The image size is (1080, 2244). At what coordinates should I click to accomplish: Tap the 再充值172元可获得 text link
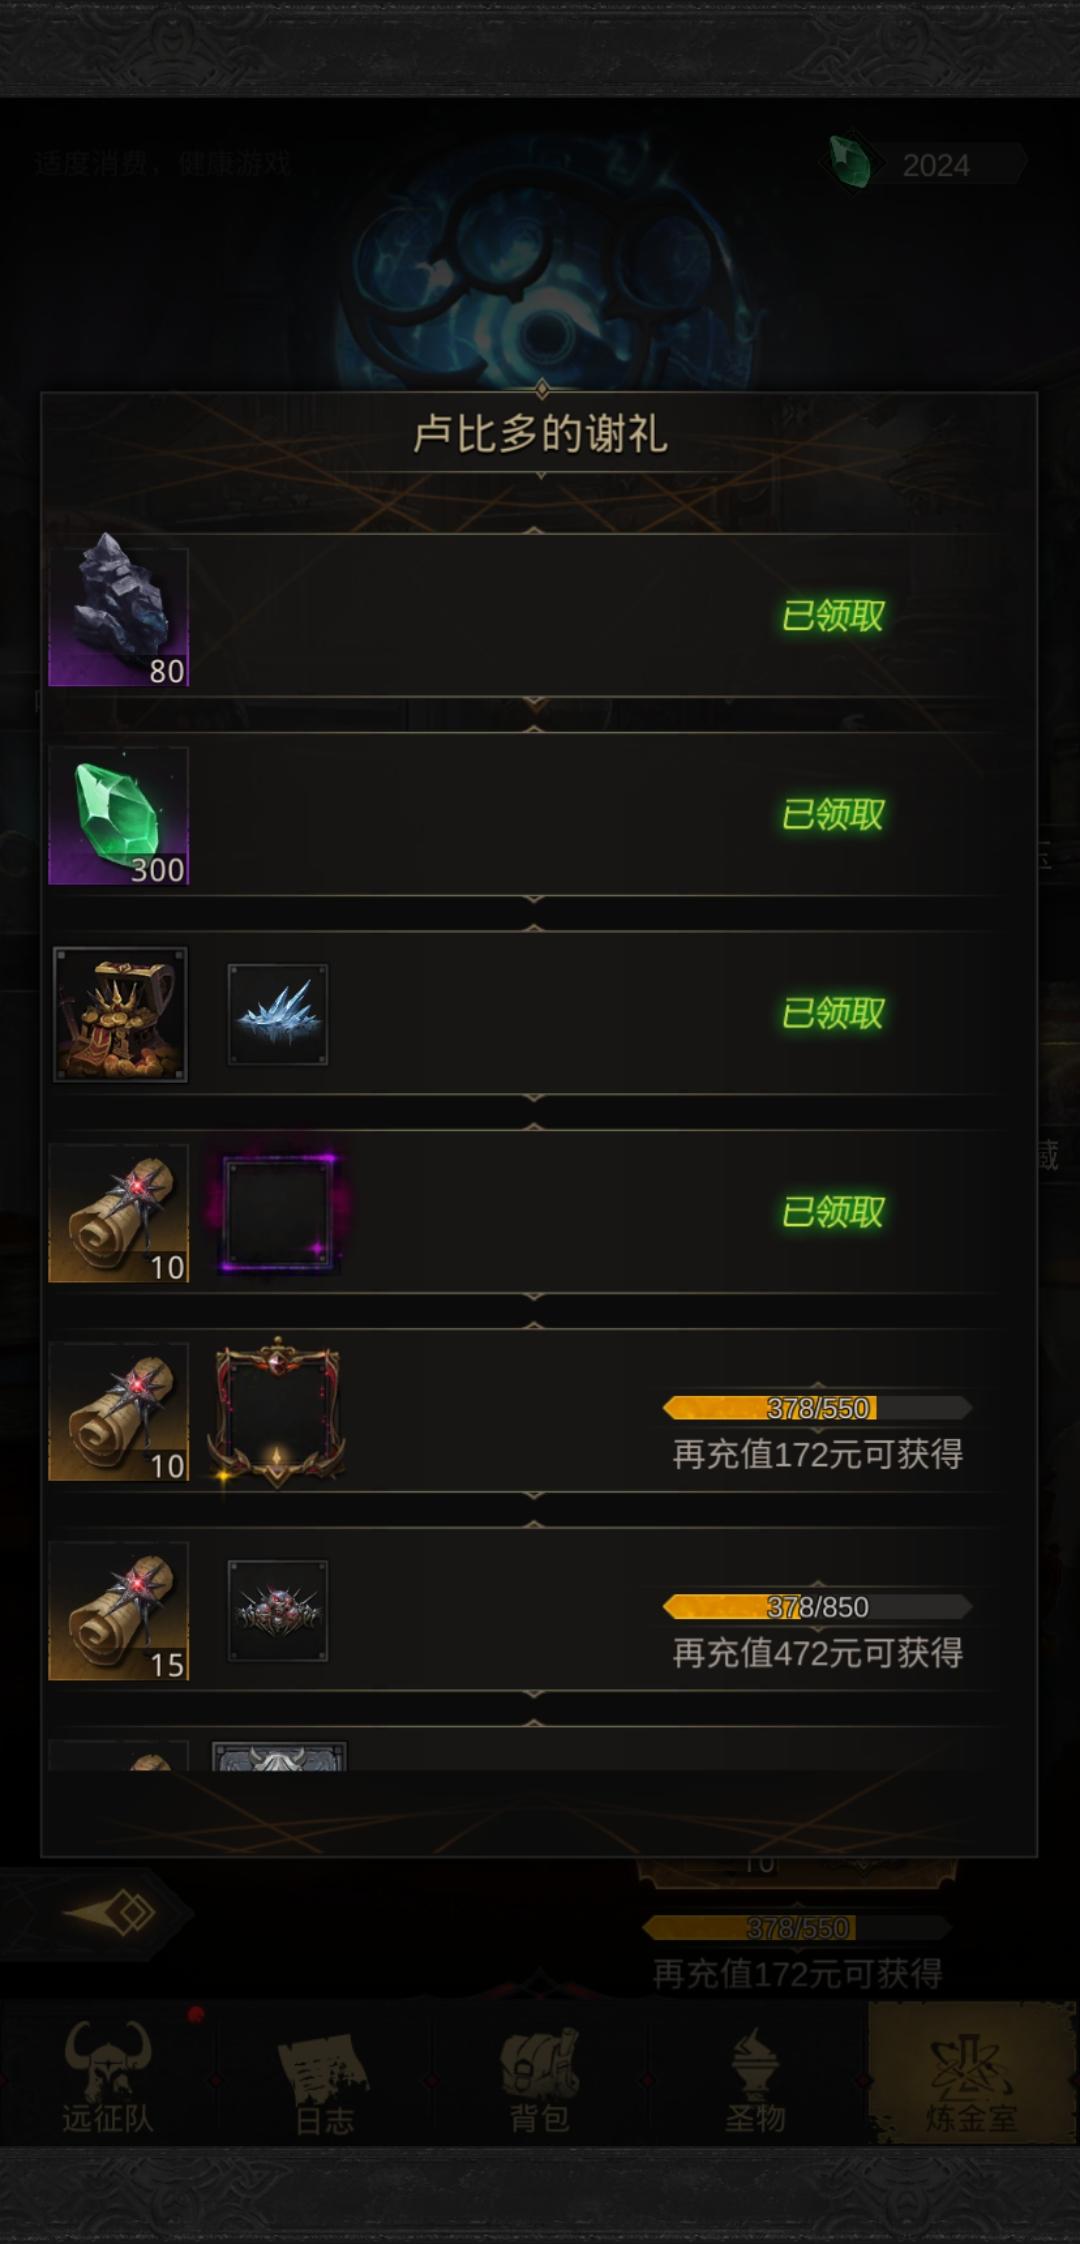coord(817,1454)
